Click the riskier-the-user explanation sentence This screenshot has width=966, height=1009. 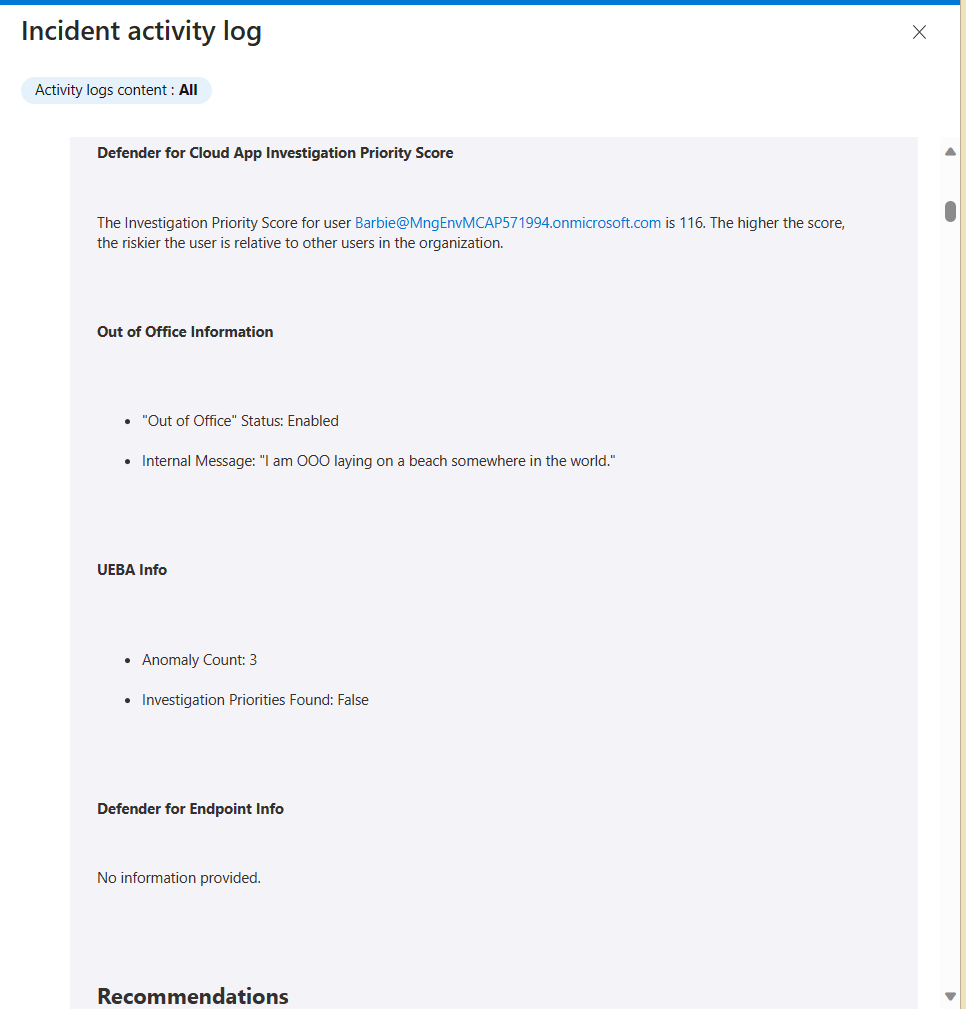(300, 243)
